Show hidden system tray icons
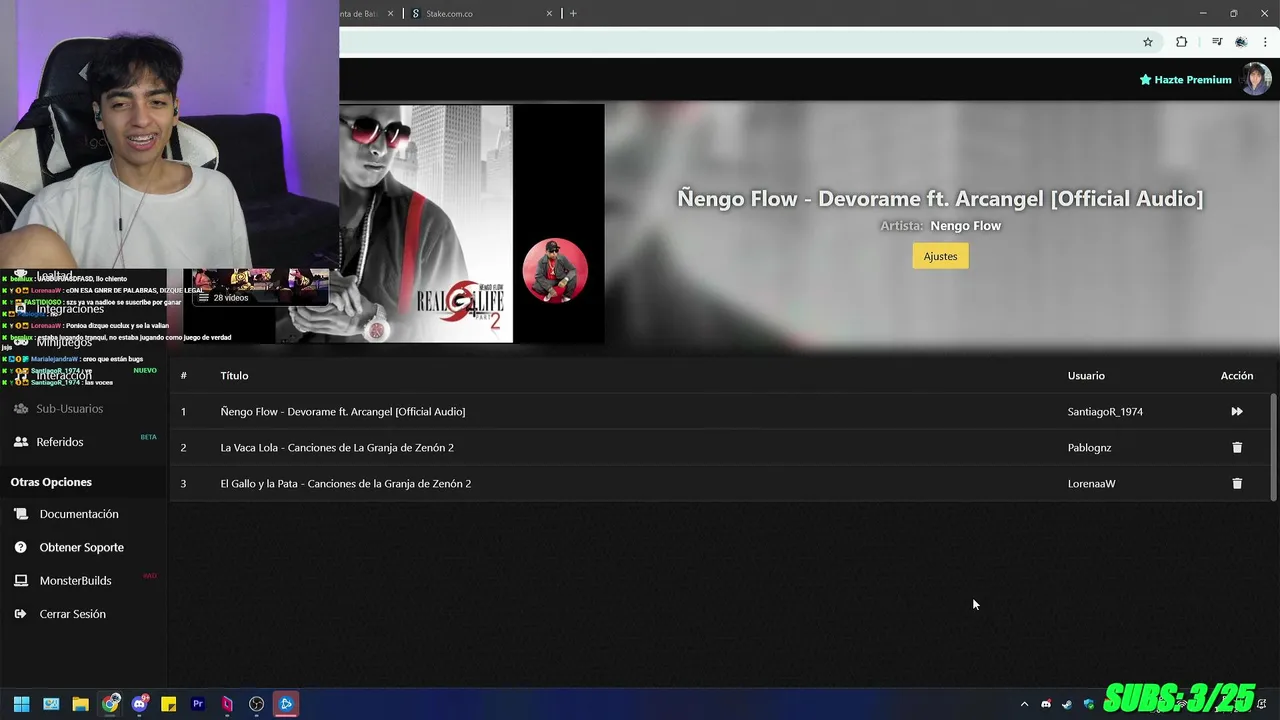The width and height of the screenshot is (1280, 720). pyautogui.click(x=1024, y=704)
